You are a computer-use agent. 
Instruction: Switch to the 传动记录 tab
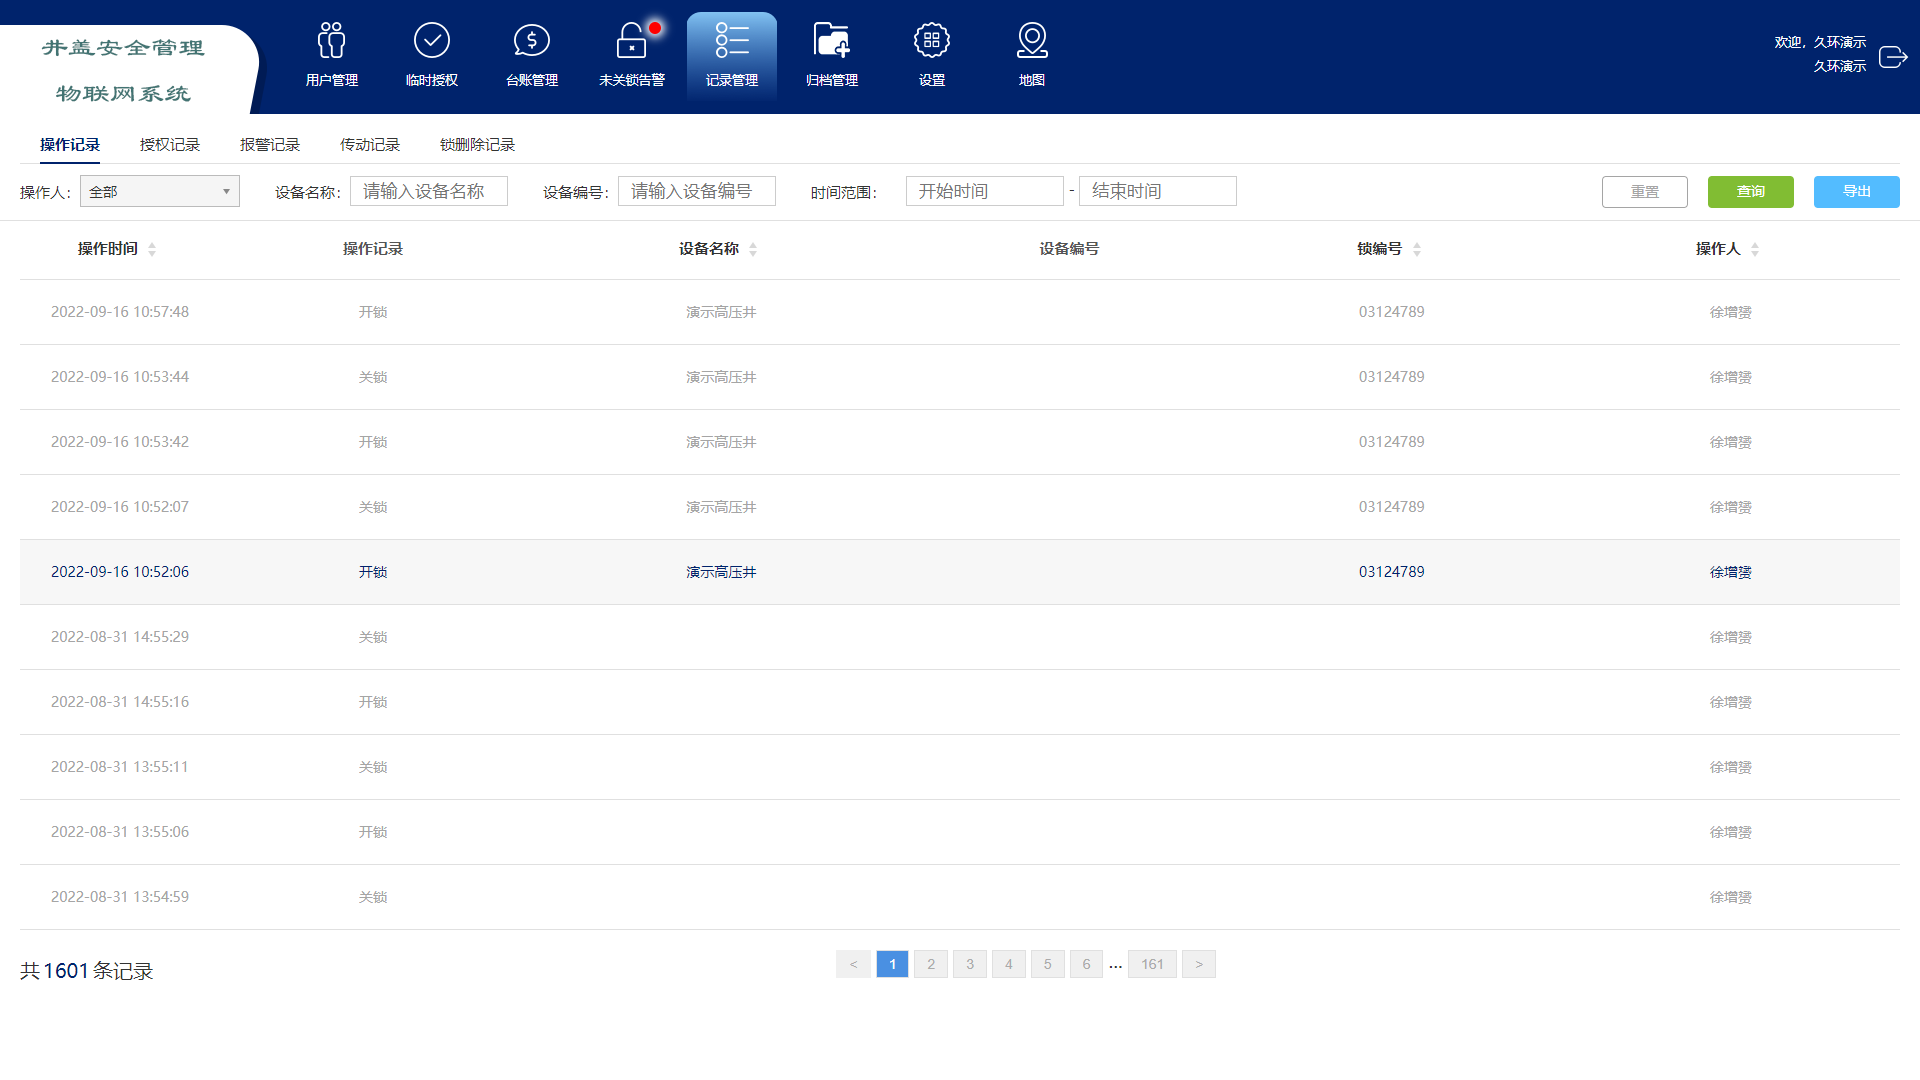370,145
